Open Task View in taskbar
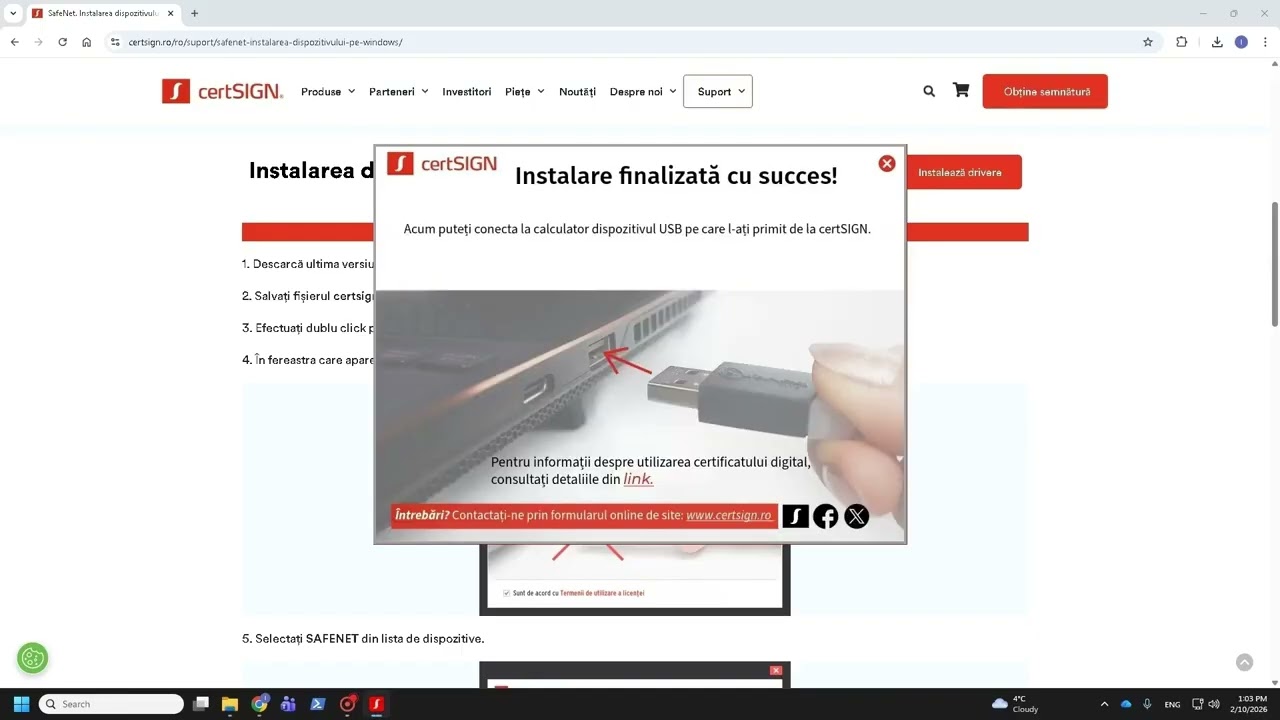This screenshot has height=720, width=1280. point(201,704)
